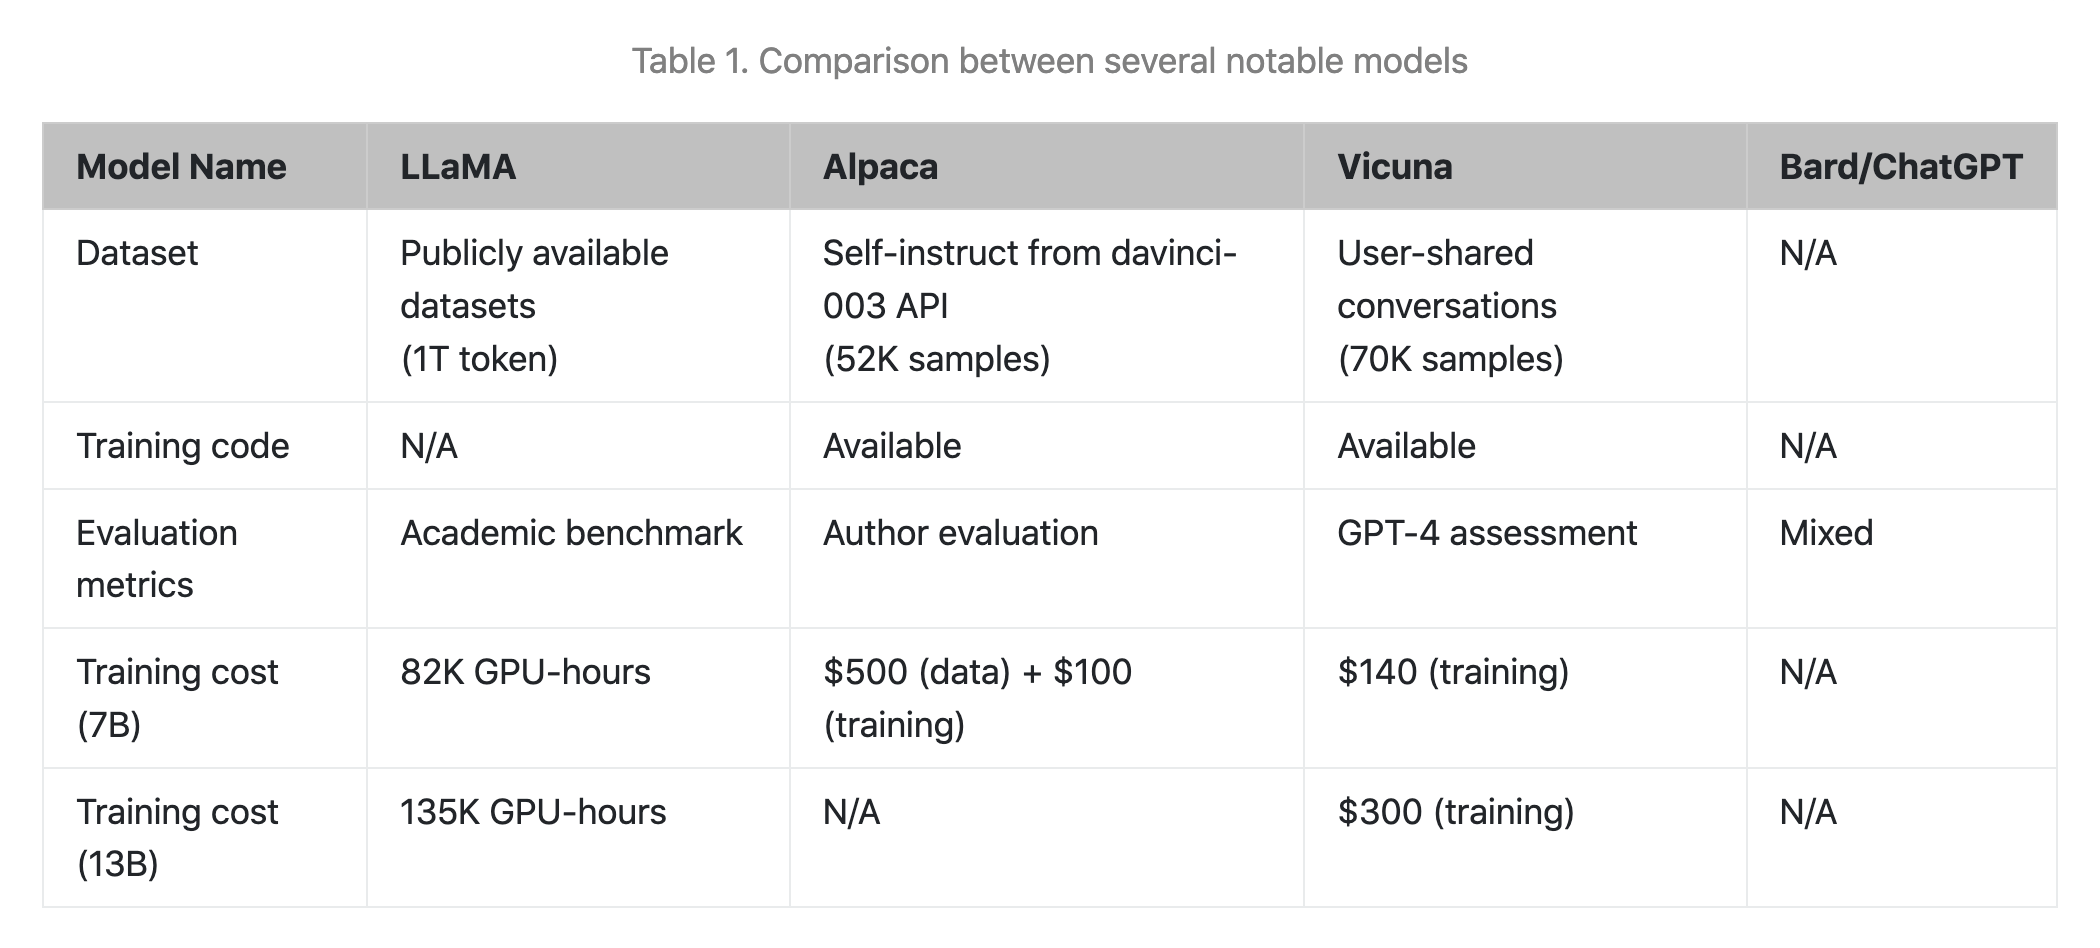Select the Training code row label

pos(205,446)
